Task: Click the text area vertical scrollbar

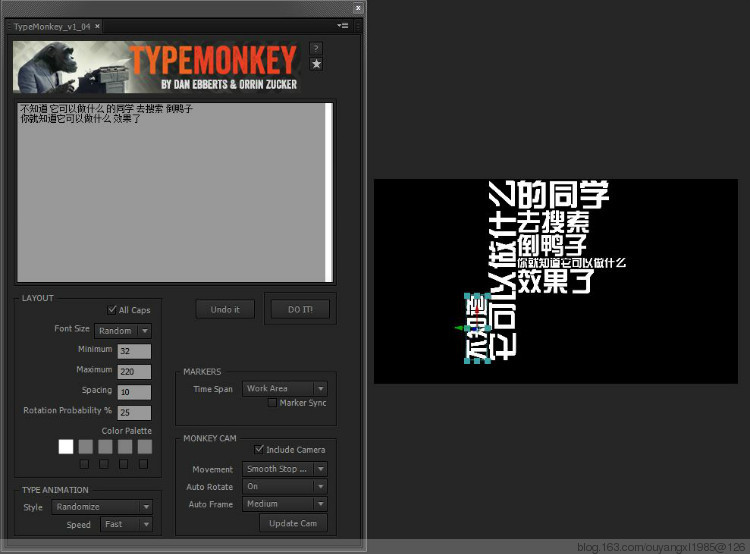Action: (329, 192)
